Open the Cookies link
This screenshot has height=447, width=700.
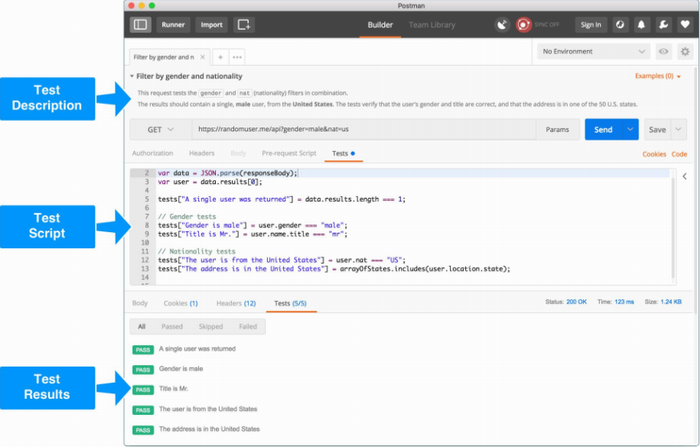654,154
